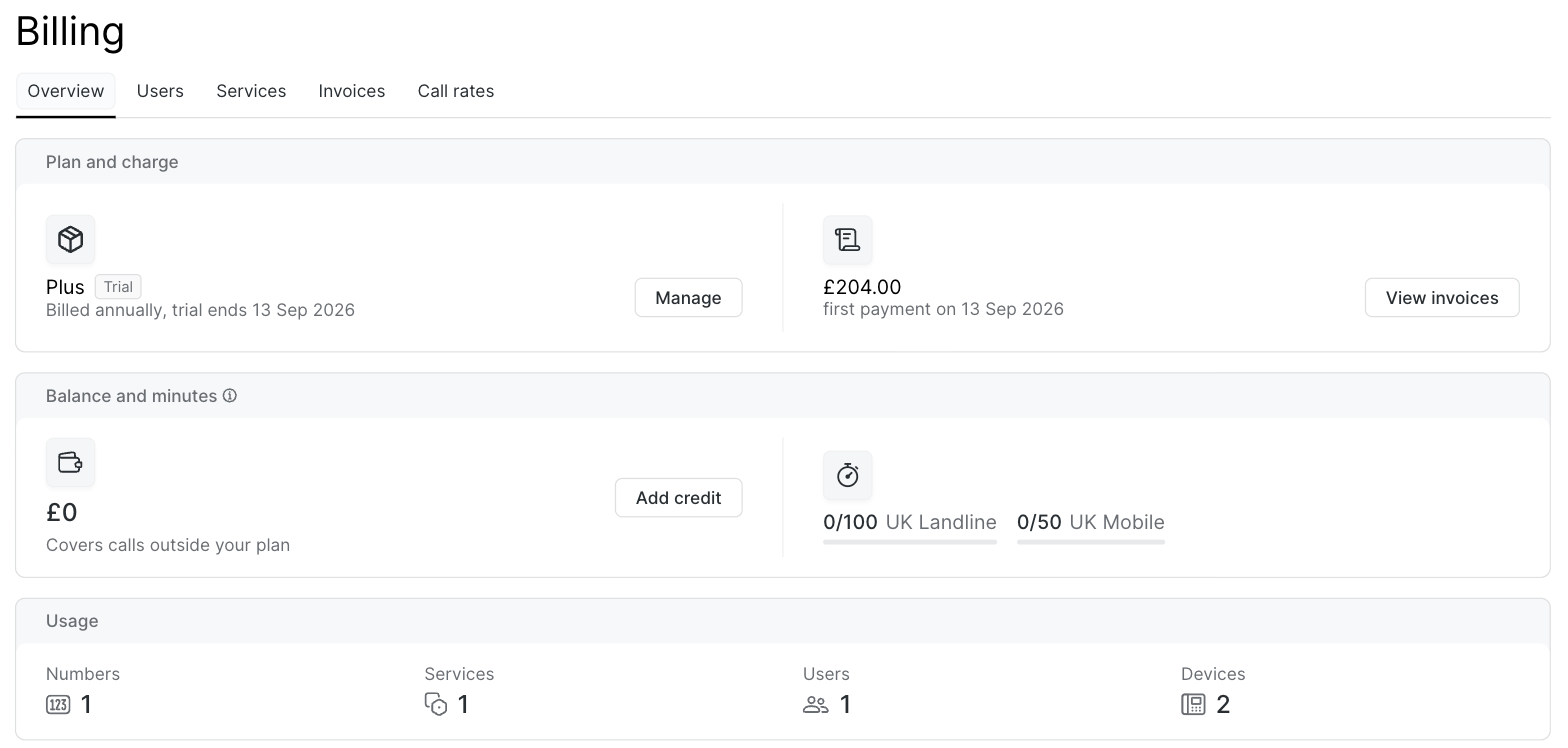The width and height of the screenshot is (1568, 748).
Task: Click the Users people icon in Usage
Action: (x=815, y=705)
